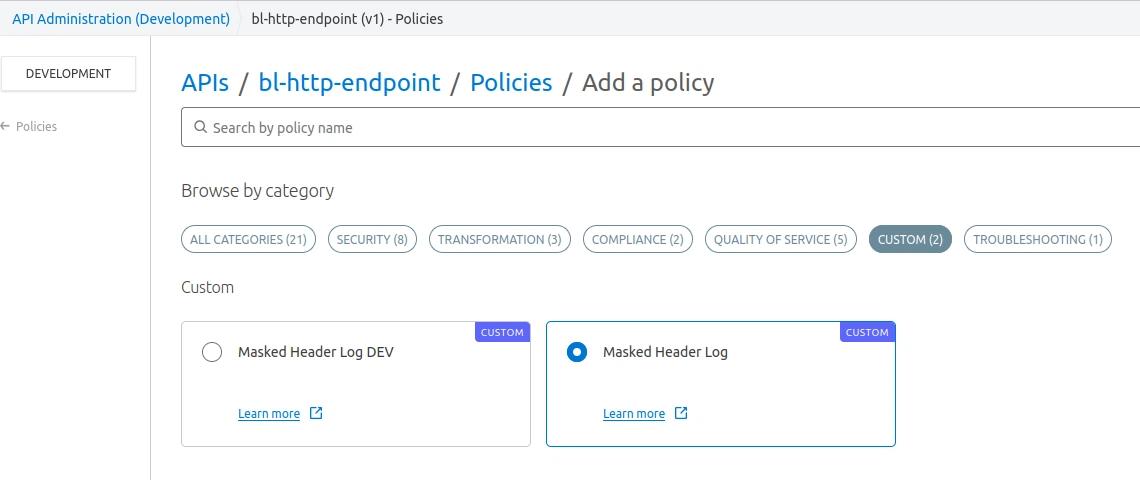This screenshot has width=1140, height=480.
Task: Open API Administration (Development) in top bar
Action: point(121,19)
